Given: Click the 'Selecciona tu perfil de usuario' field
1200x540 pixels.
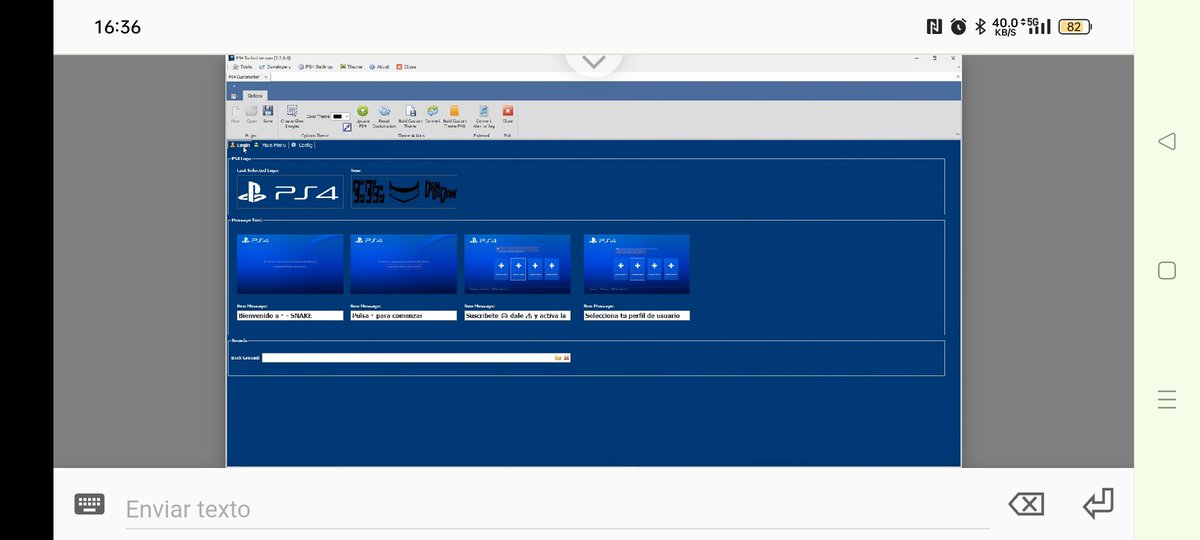Looking at the screenshot, I should 637,315.
